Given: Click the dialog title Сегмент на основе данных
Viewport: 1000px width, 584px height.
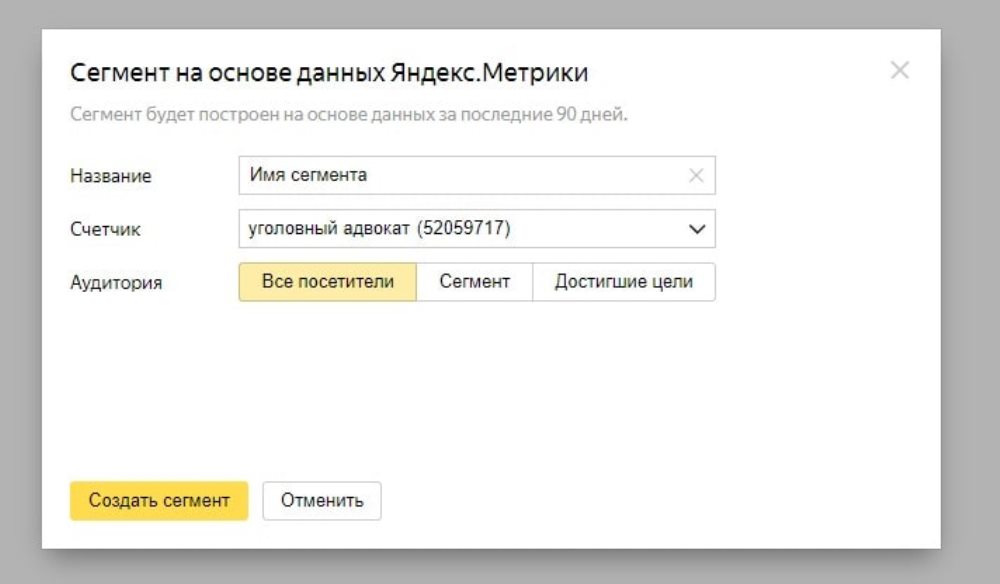Looking at the screenshot, I should [x=330, y=71].
